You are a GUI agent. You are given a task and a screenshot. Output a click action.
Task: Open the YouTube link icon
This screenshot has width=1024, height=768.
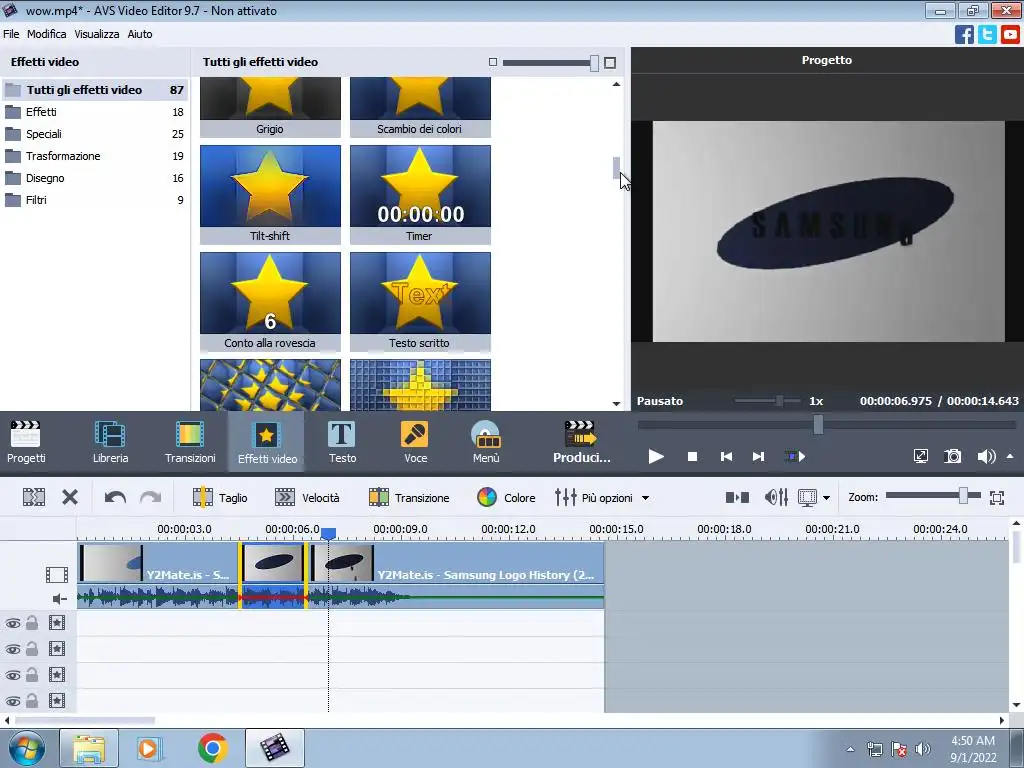(1010, 34)
